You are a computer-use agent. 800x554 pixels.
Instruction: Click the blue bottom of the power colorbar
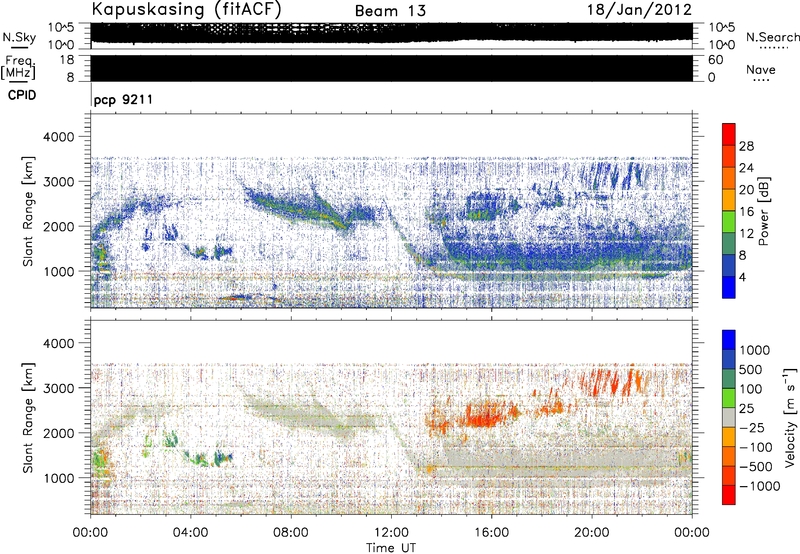click(x=729, y=287)
